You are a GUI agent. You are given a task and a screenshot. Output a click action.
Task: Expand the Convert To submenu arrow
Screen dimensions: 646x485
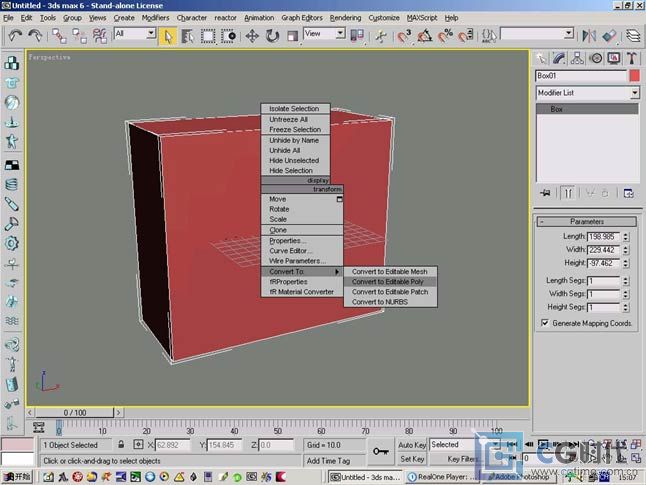[337, 272]
